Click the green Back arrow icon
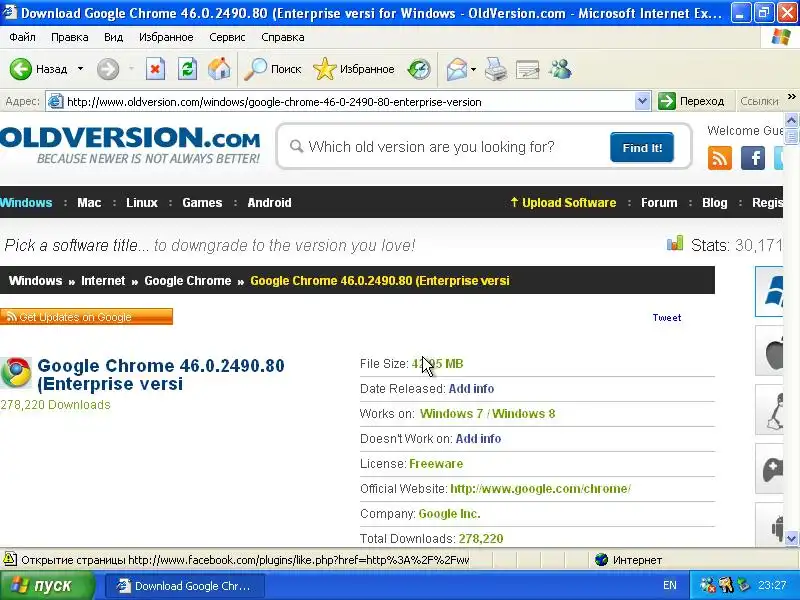The height and width of the screenshot is (600, 800). click(20, 69)
